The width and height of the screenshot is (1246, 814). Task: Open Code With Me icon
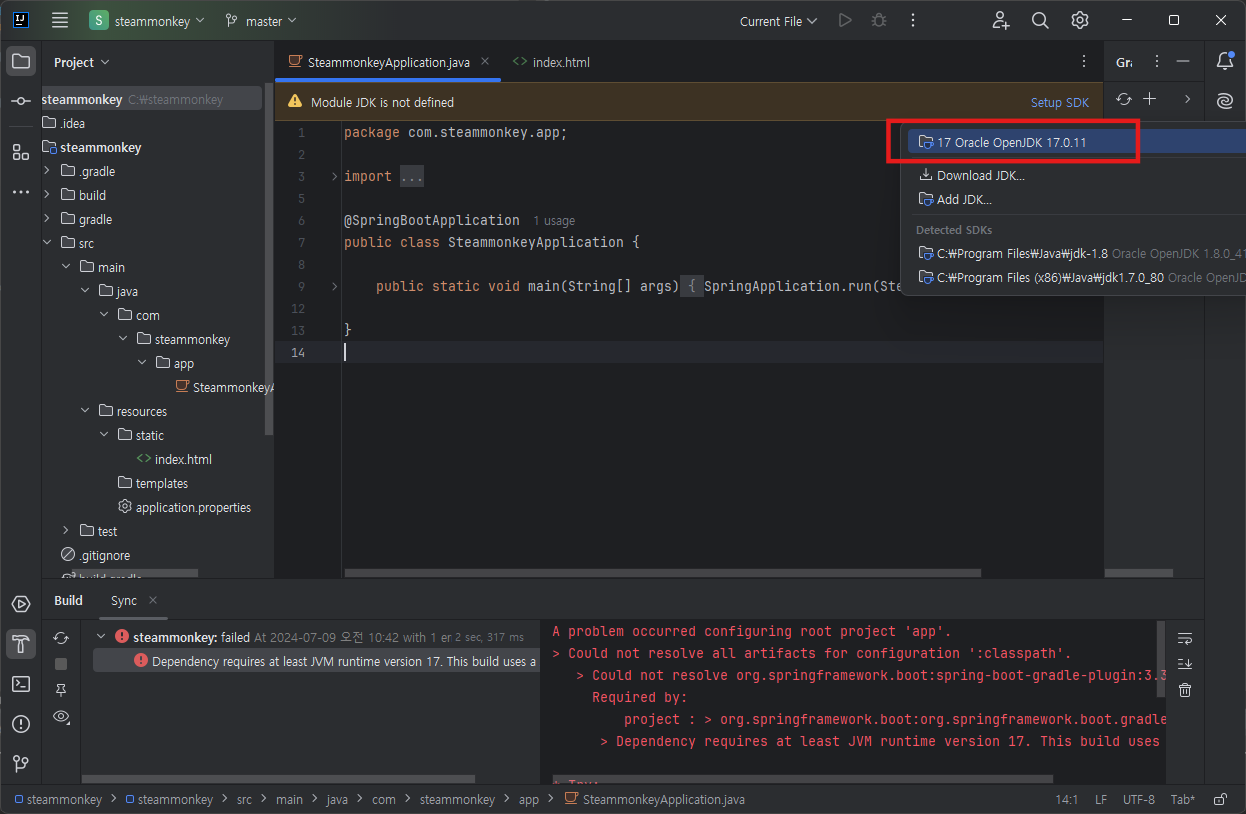pos(1000,20)
